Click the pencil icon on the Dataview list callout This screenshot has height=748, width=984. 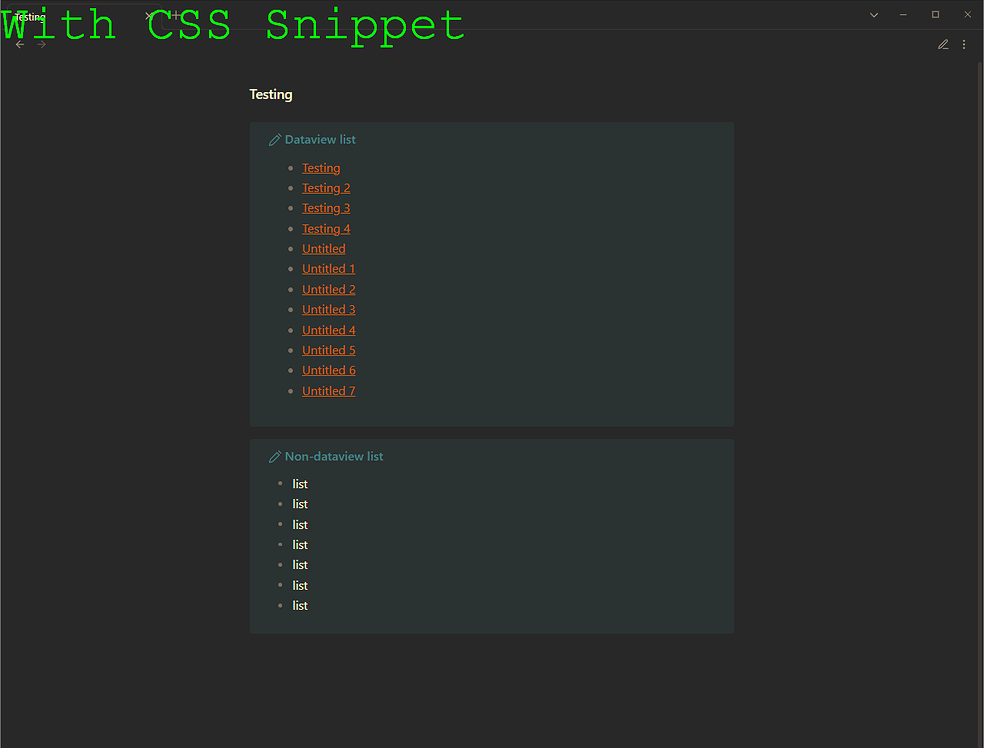tap(275, 139)
